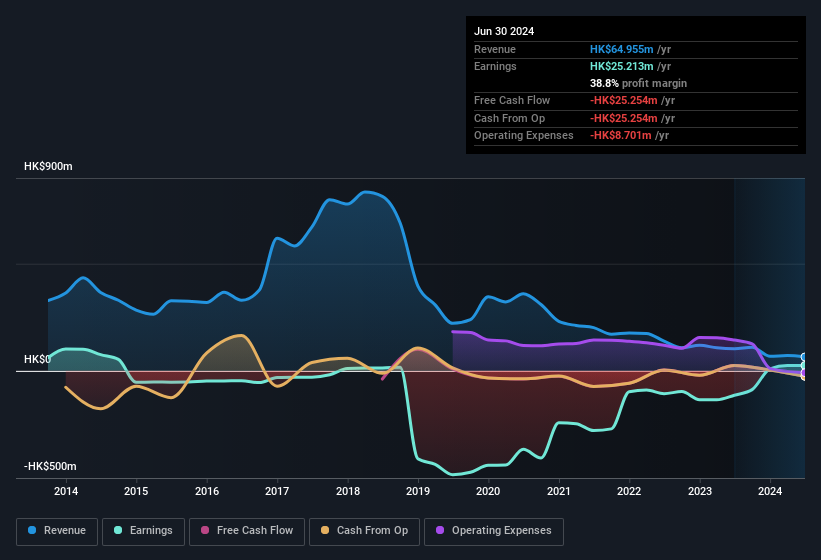Toggle the Free Cash Flow legend button

coord(247,531)
